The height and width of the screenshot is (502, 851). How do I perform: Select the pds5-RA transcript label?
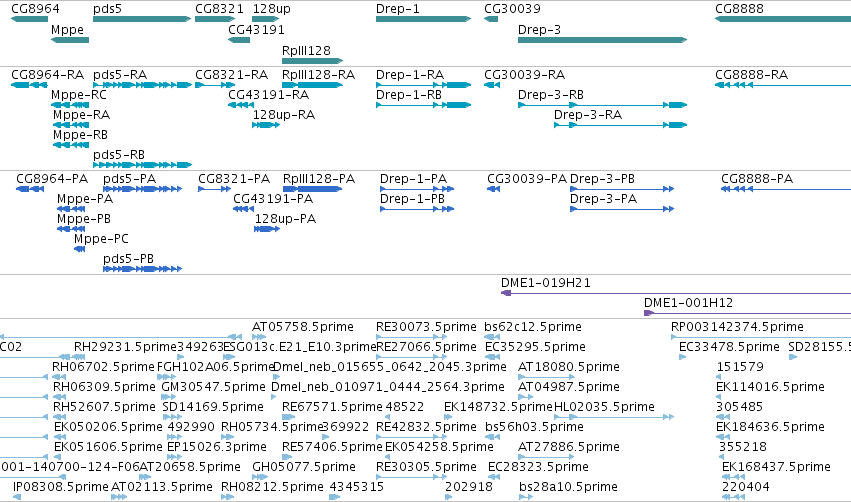tap(120, 74)
